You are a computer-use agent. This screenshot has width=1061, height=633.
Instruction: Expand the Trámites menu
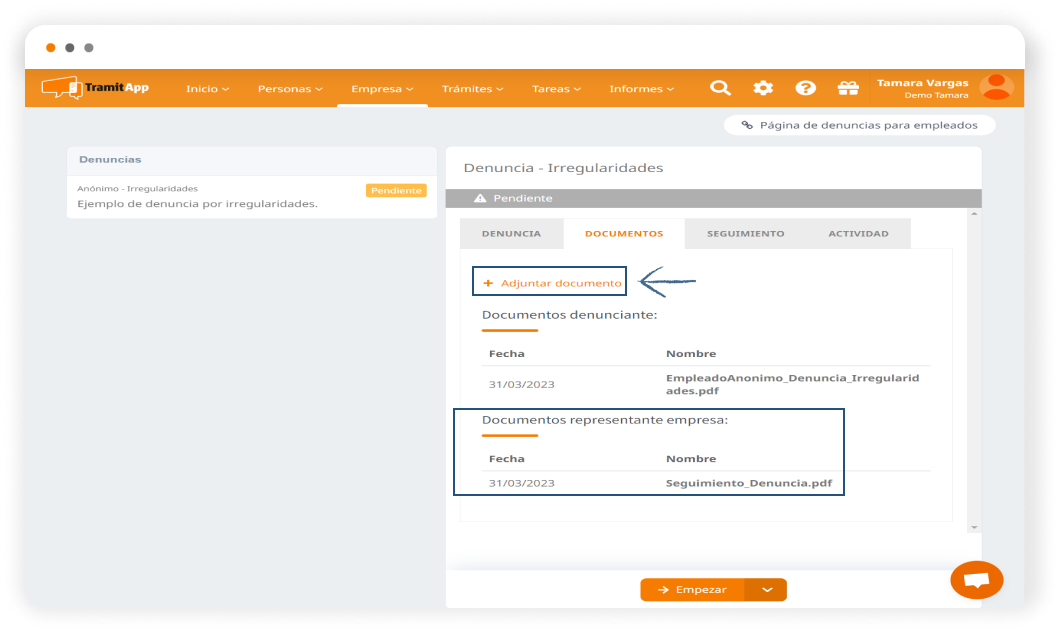472,89
